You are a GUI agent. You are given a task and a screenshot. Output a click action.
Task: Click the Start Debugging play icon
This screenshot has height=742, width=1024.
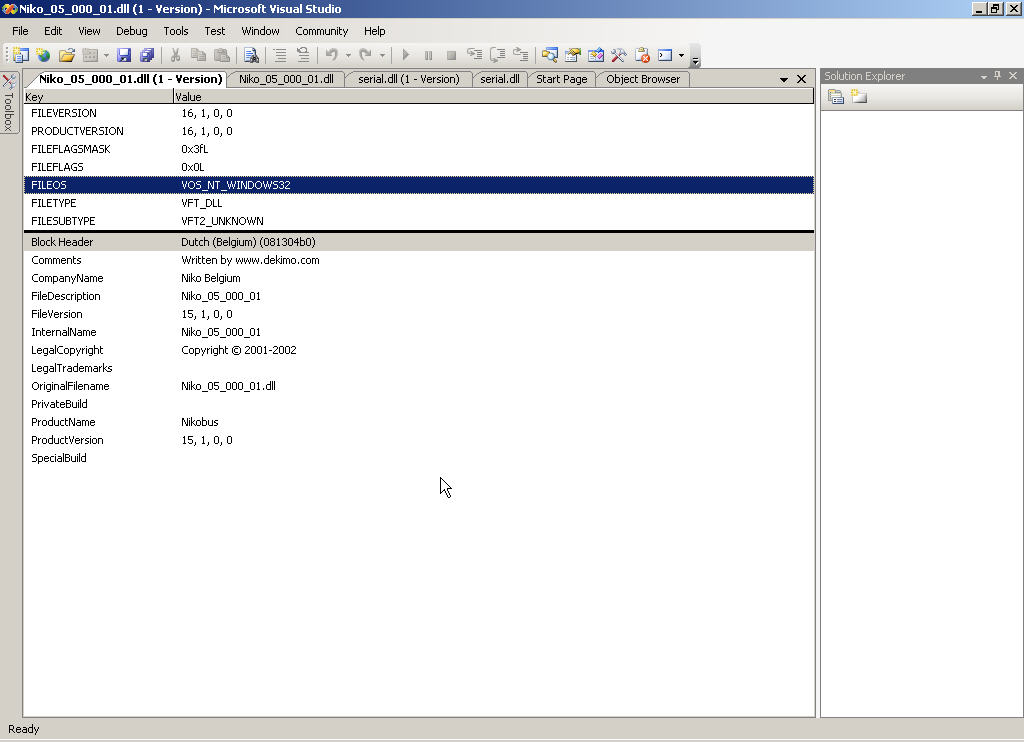point(406,56)
